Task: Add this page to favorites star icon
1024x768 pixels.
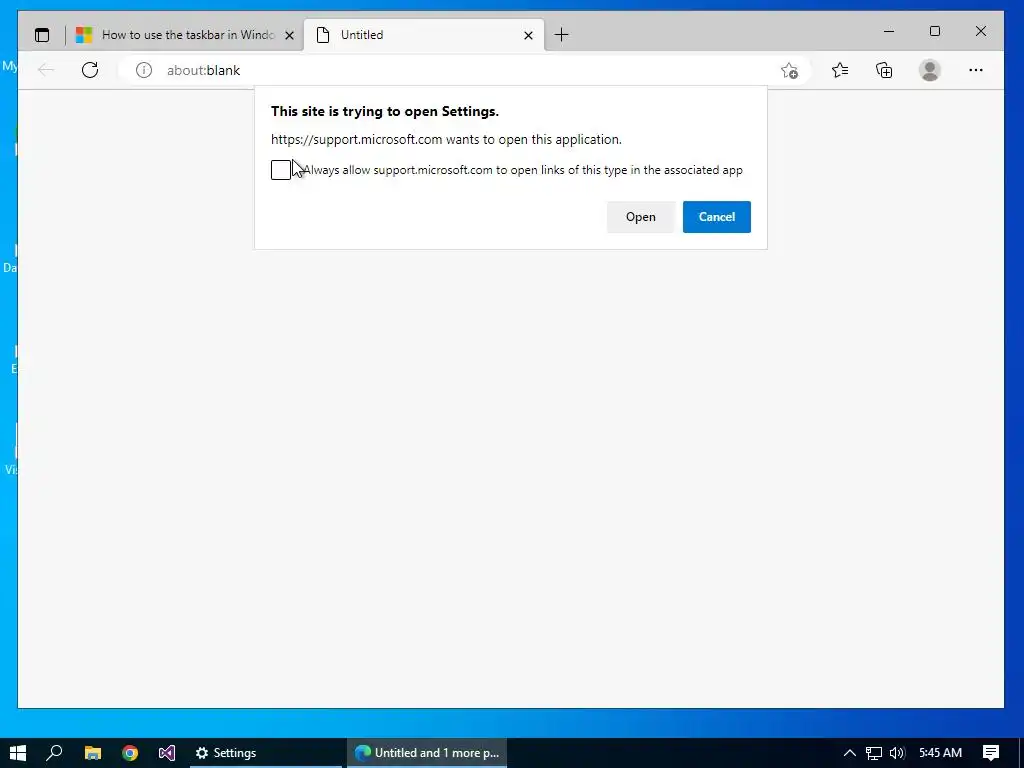Action: coord(790,70)
